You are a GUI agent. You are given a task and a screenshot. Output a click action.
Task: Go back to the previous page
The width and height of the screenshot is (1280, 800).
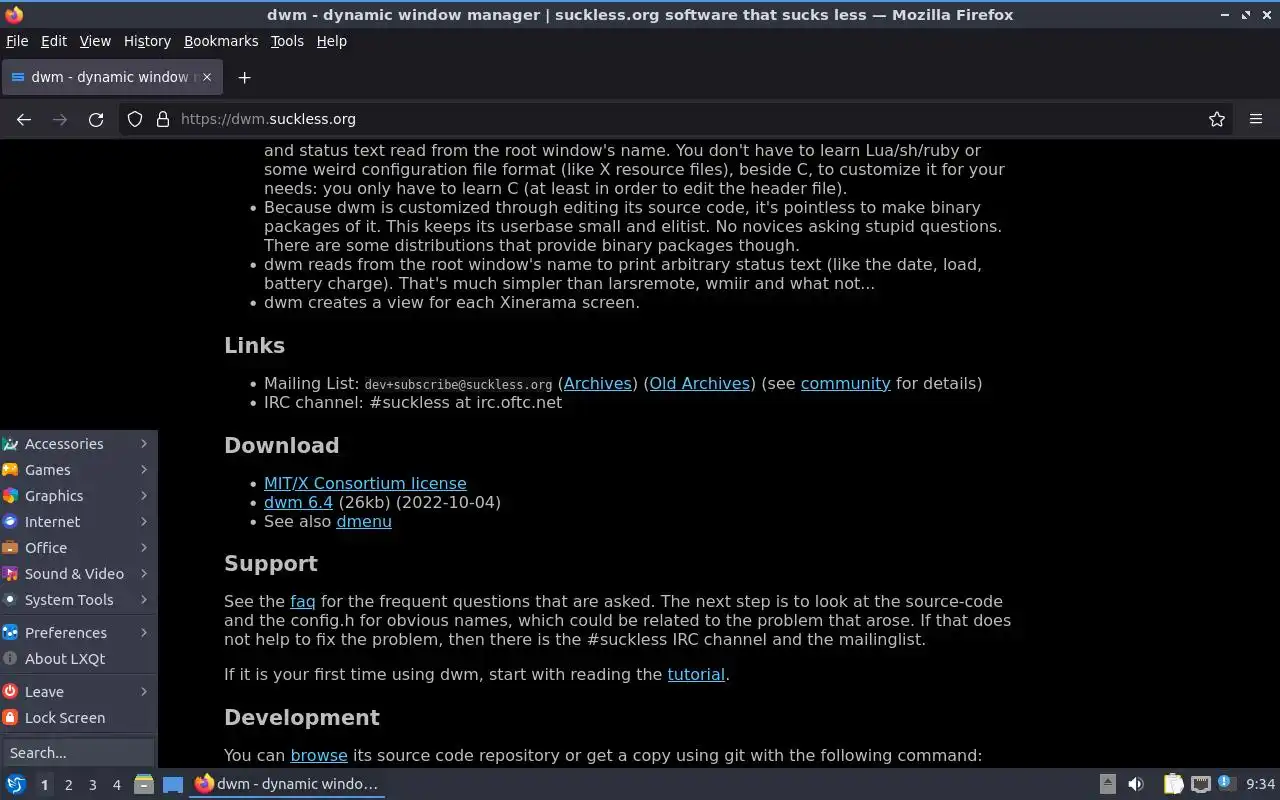(24, 119)
